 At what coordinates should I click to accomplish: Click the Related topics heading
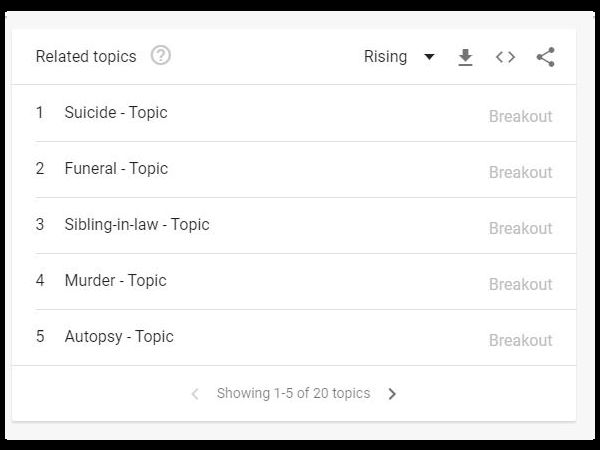(x=86, y=57)
